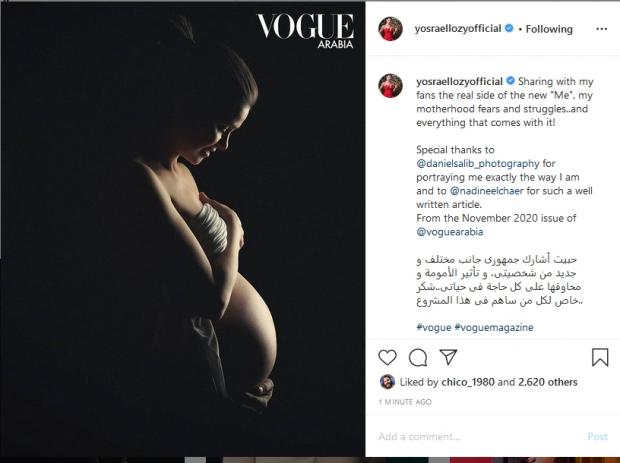The height and width of the screenshot is (463, 620).
Task: Like the post with the heart icon
Action: [387, 357]
